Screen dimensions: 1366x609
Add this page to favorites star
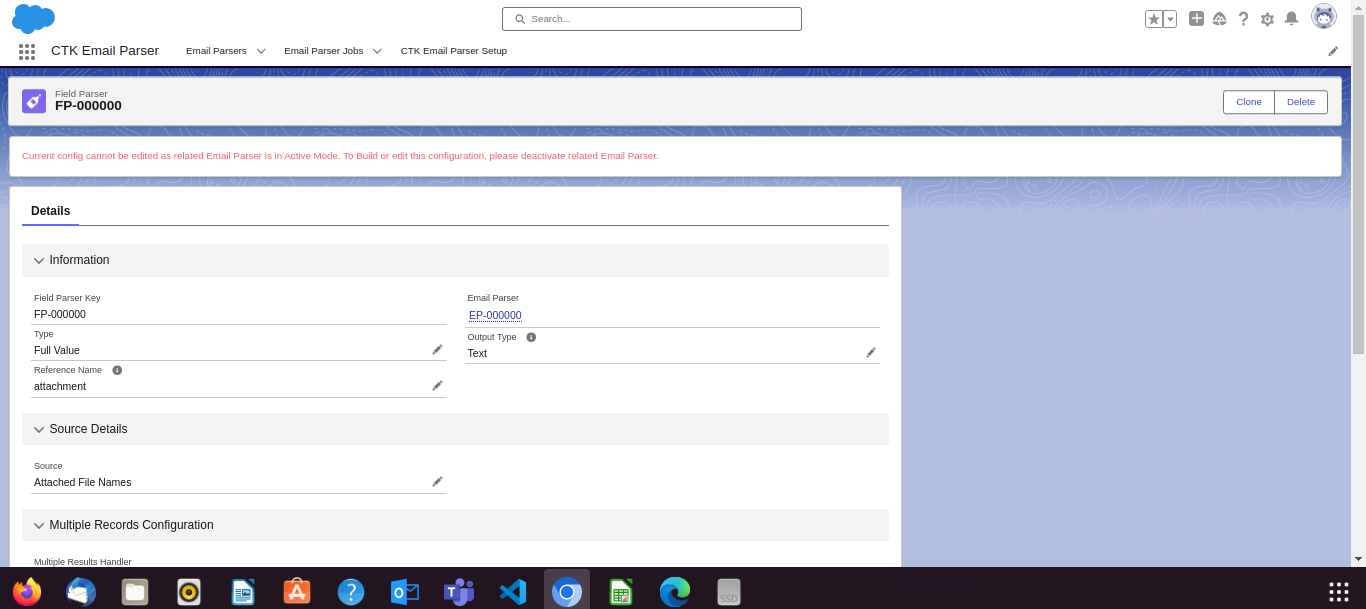[1154, 19]
